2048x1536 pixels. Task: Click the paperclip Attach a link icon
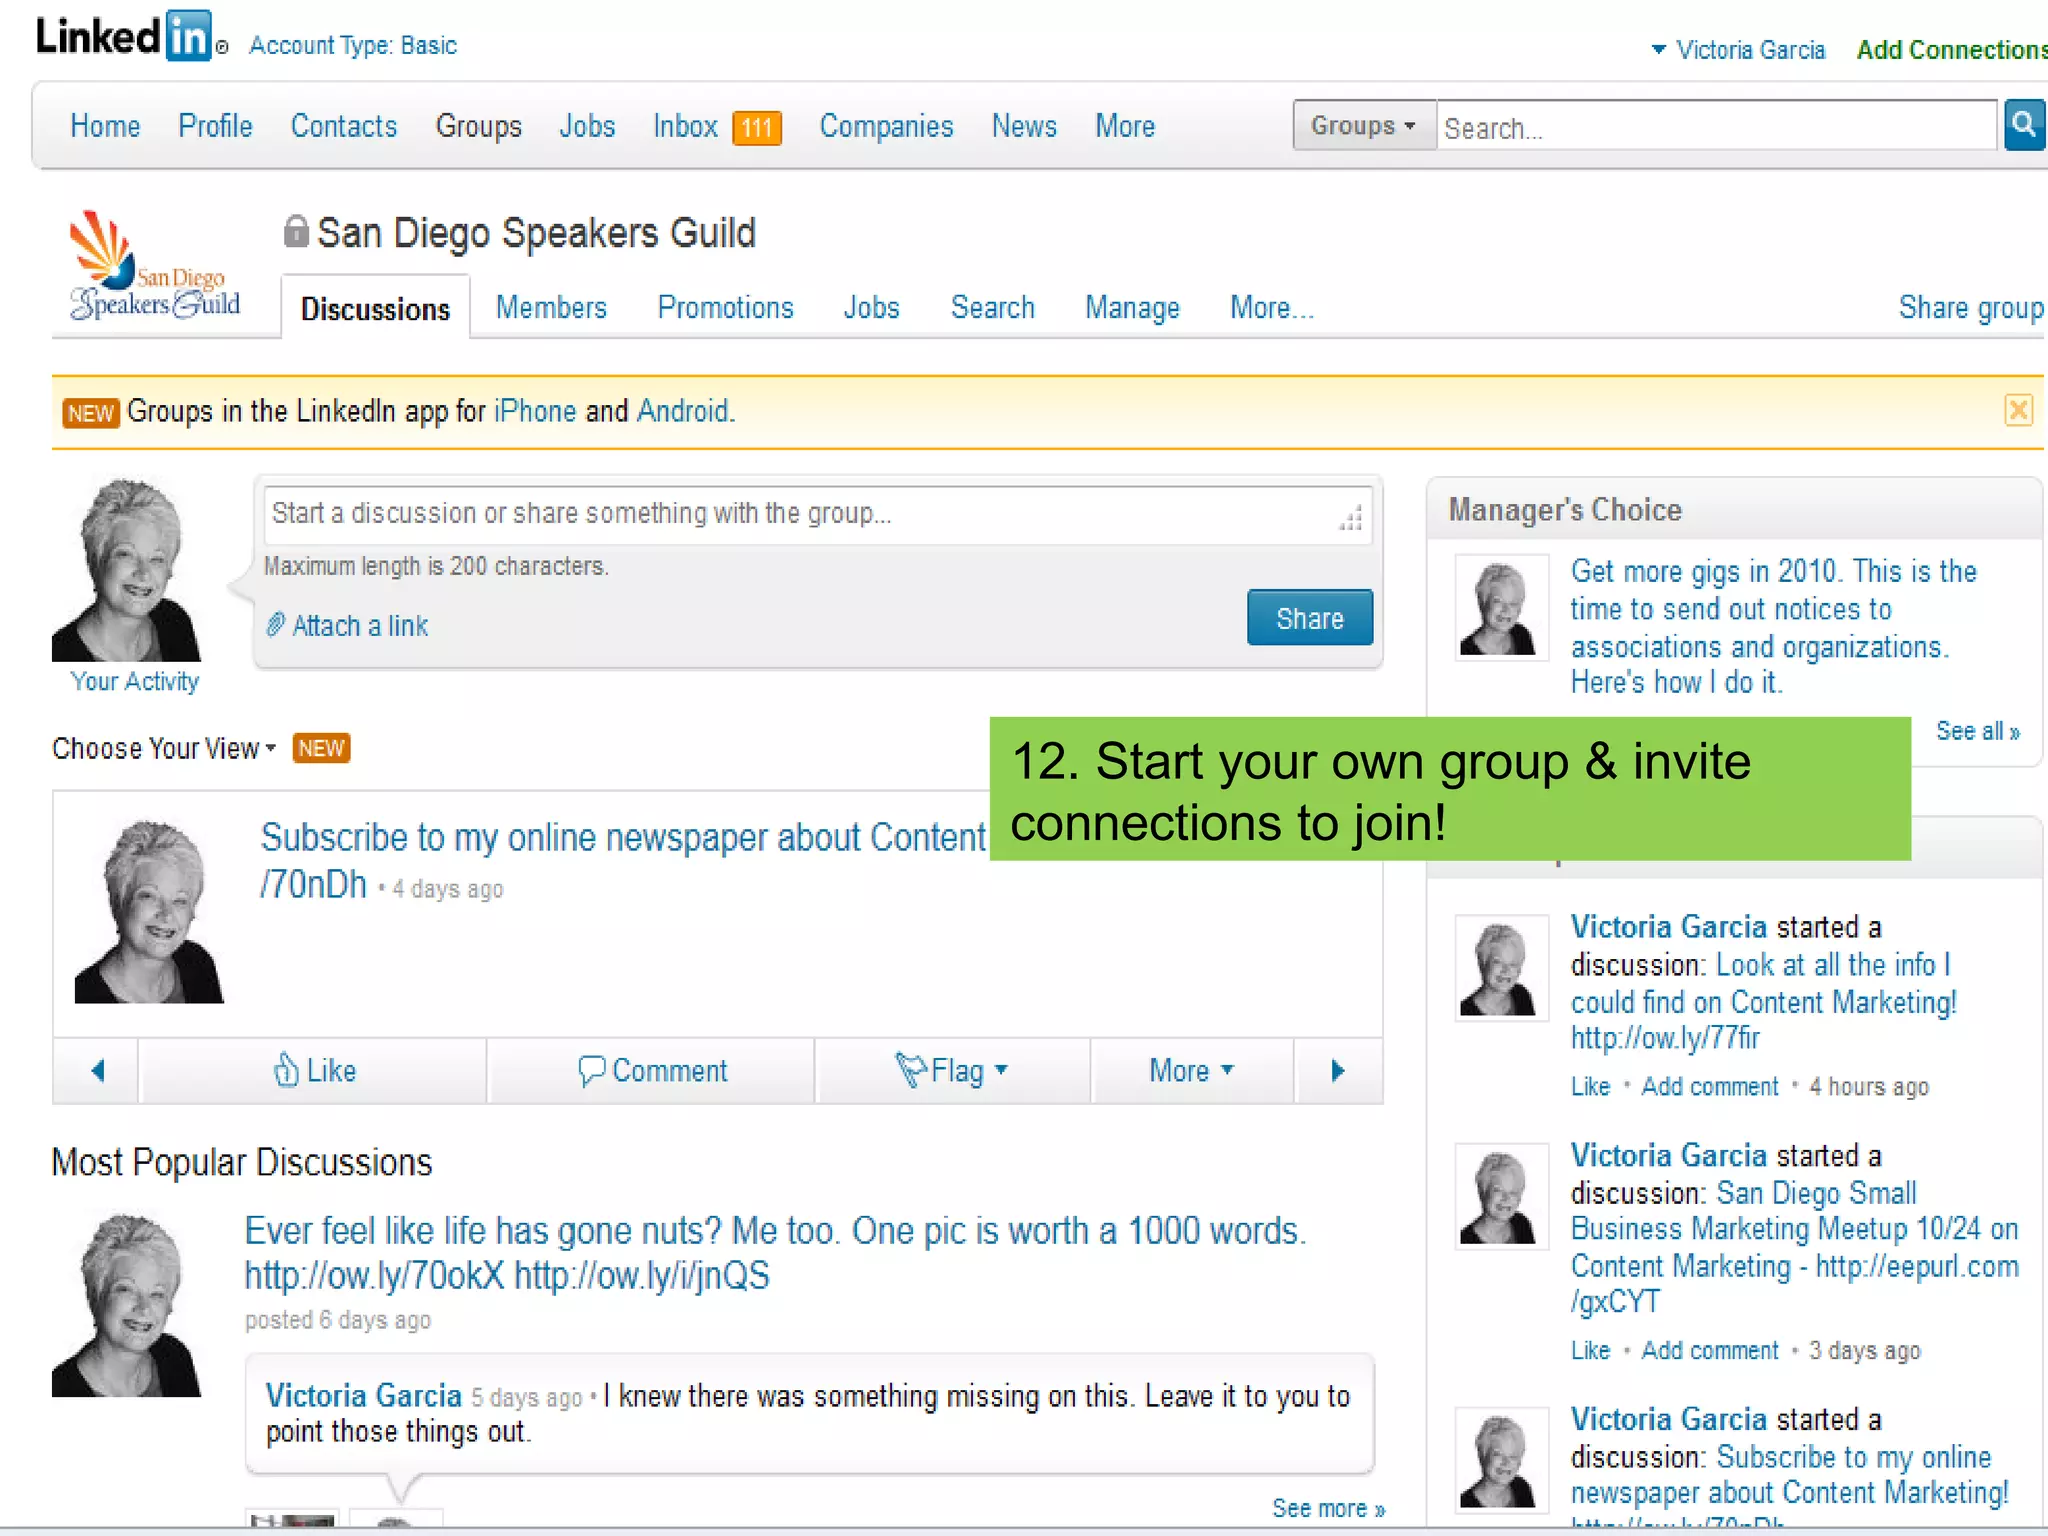[275, 625]
